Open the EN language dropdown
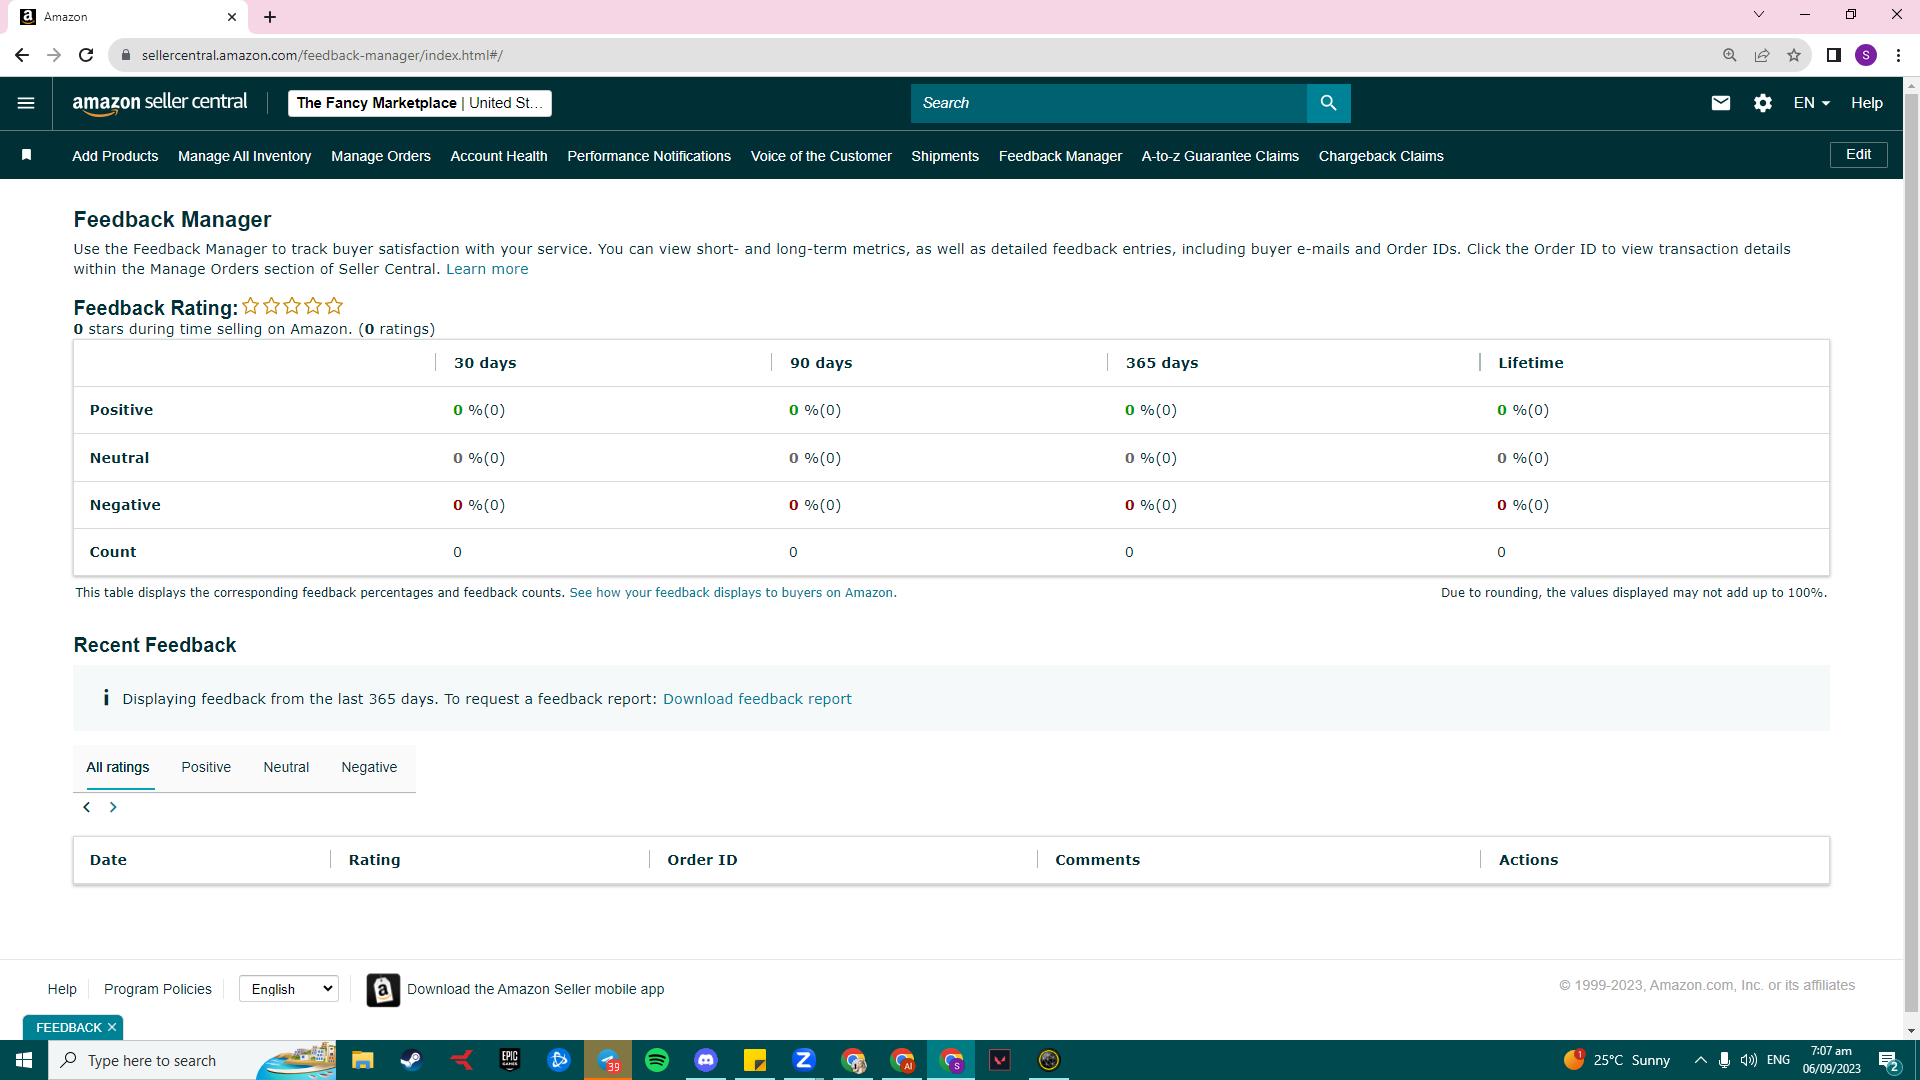1920x1080 pixels. 1811,103
